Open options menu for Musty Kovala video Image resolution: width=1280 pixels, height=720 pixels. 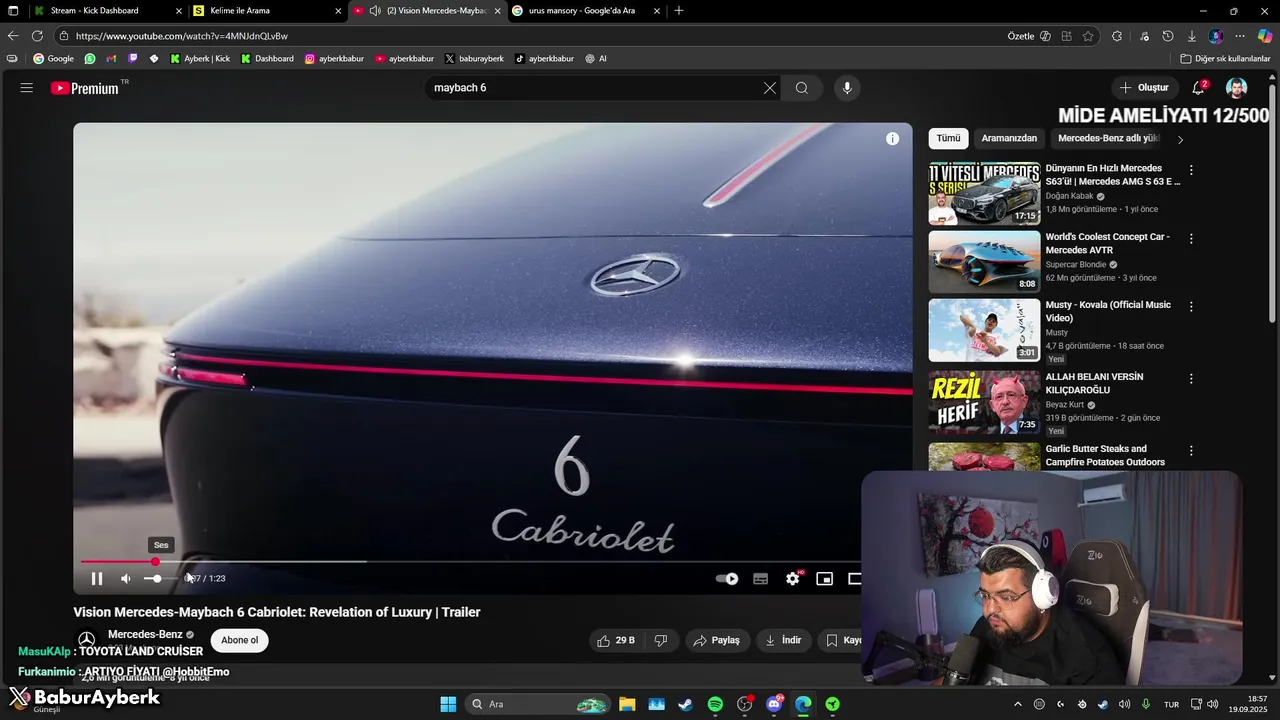point(1191,307)
